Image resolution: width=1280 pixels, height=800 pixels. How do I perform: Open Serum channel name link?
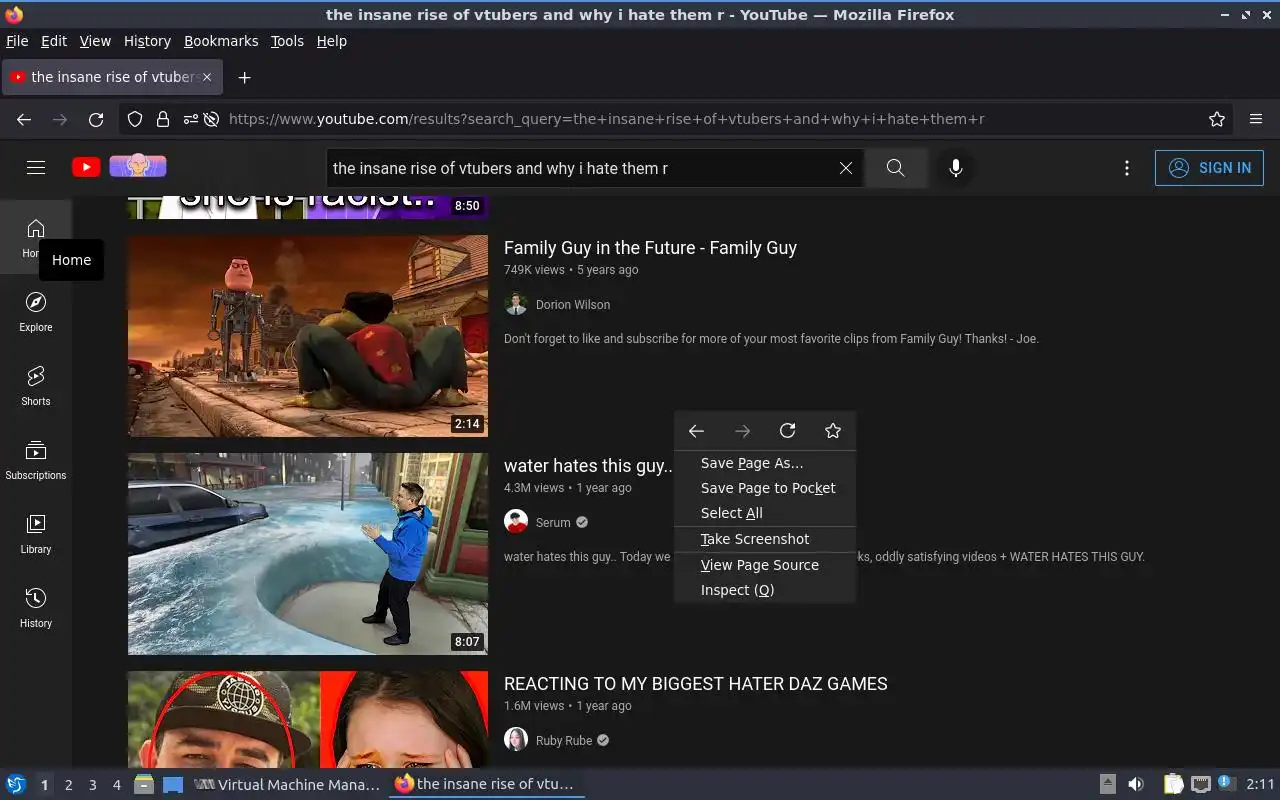click(x=553, y=523)
